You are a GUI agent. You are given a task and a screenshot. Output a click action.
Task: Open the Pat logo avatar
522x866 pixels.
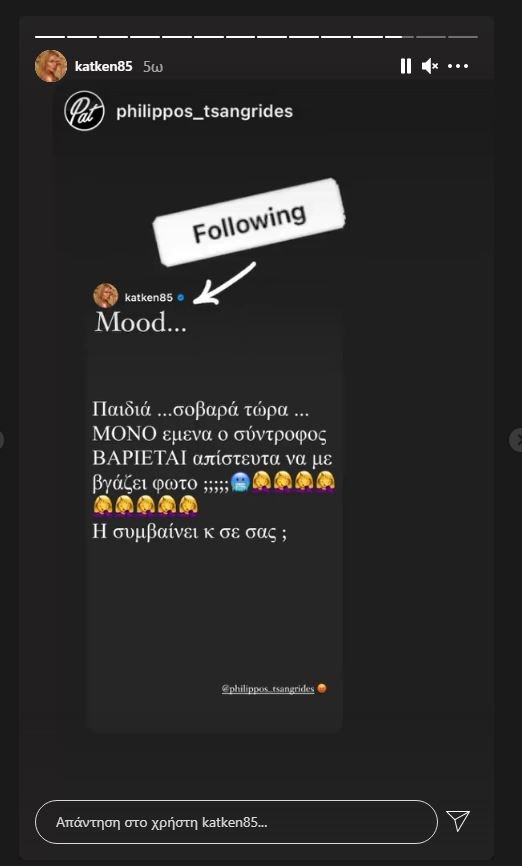tap(84, 111)
